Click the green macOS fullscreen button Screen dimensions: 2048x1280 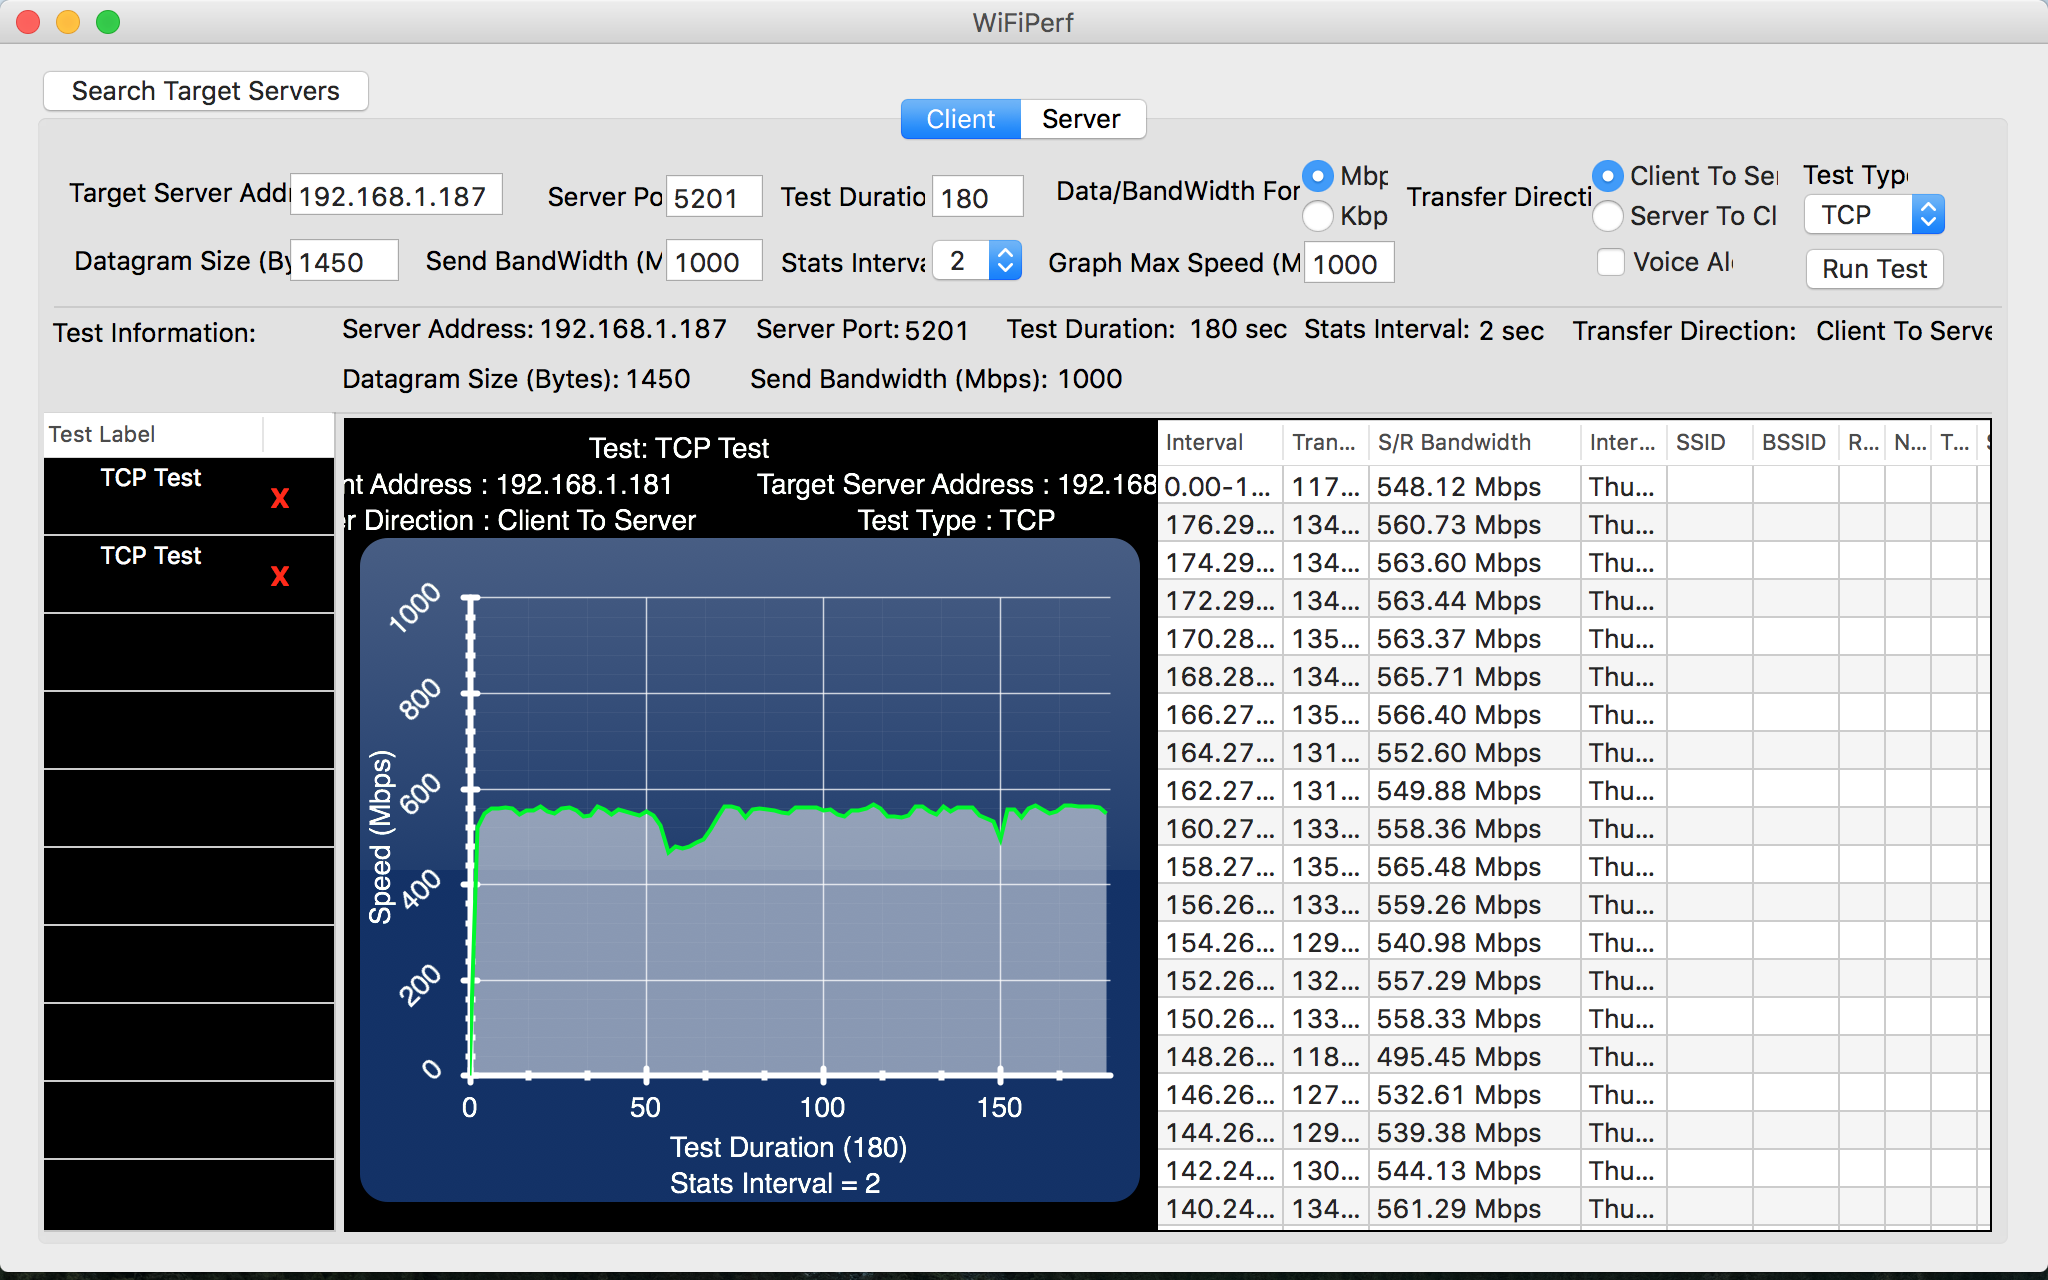tap(108, 22)
